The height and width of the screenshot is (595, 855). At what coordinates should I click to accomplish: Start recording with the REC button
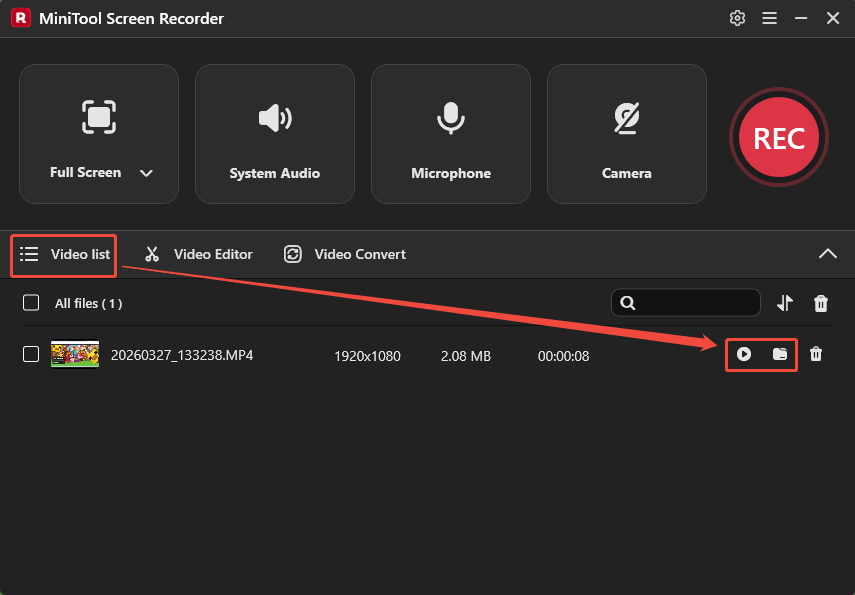tap(778, 137)
